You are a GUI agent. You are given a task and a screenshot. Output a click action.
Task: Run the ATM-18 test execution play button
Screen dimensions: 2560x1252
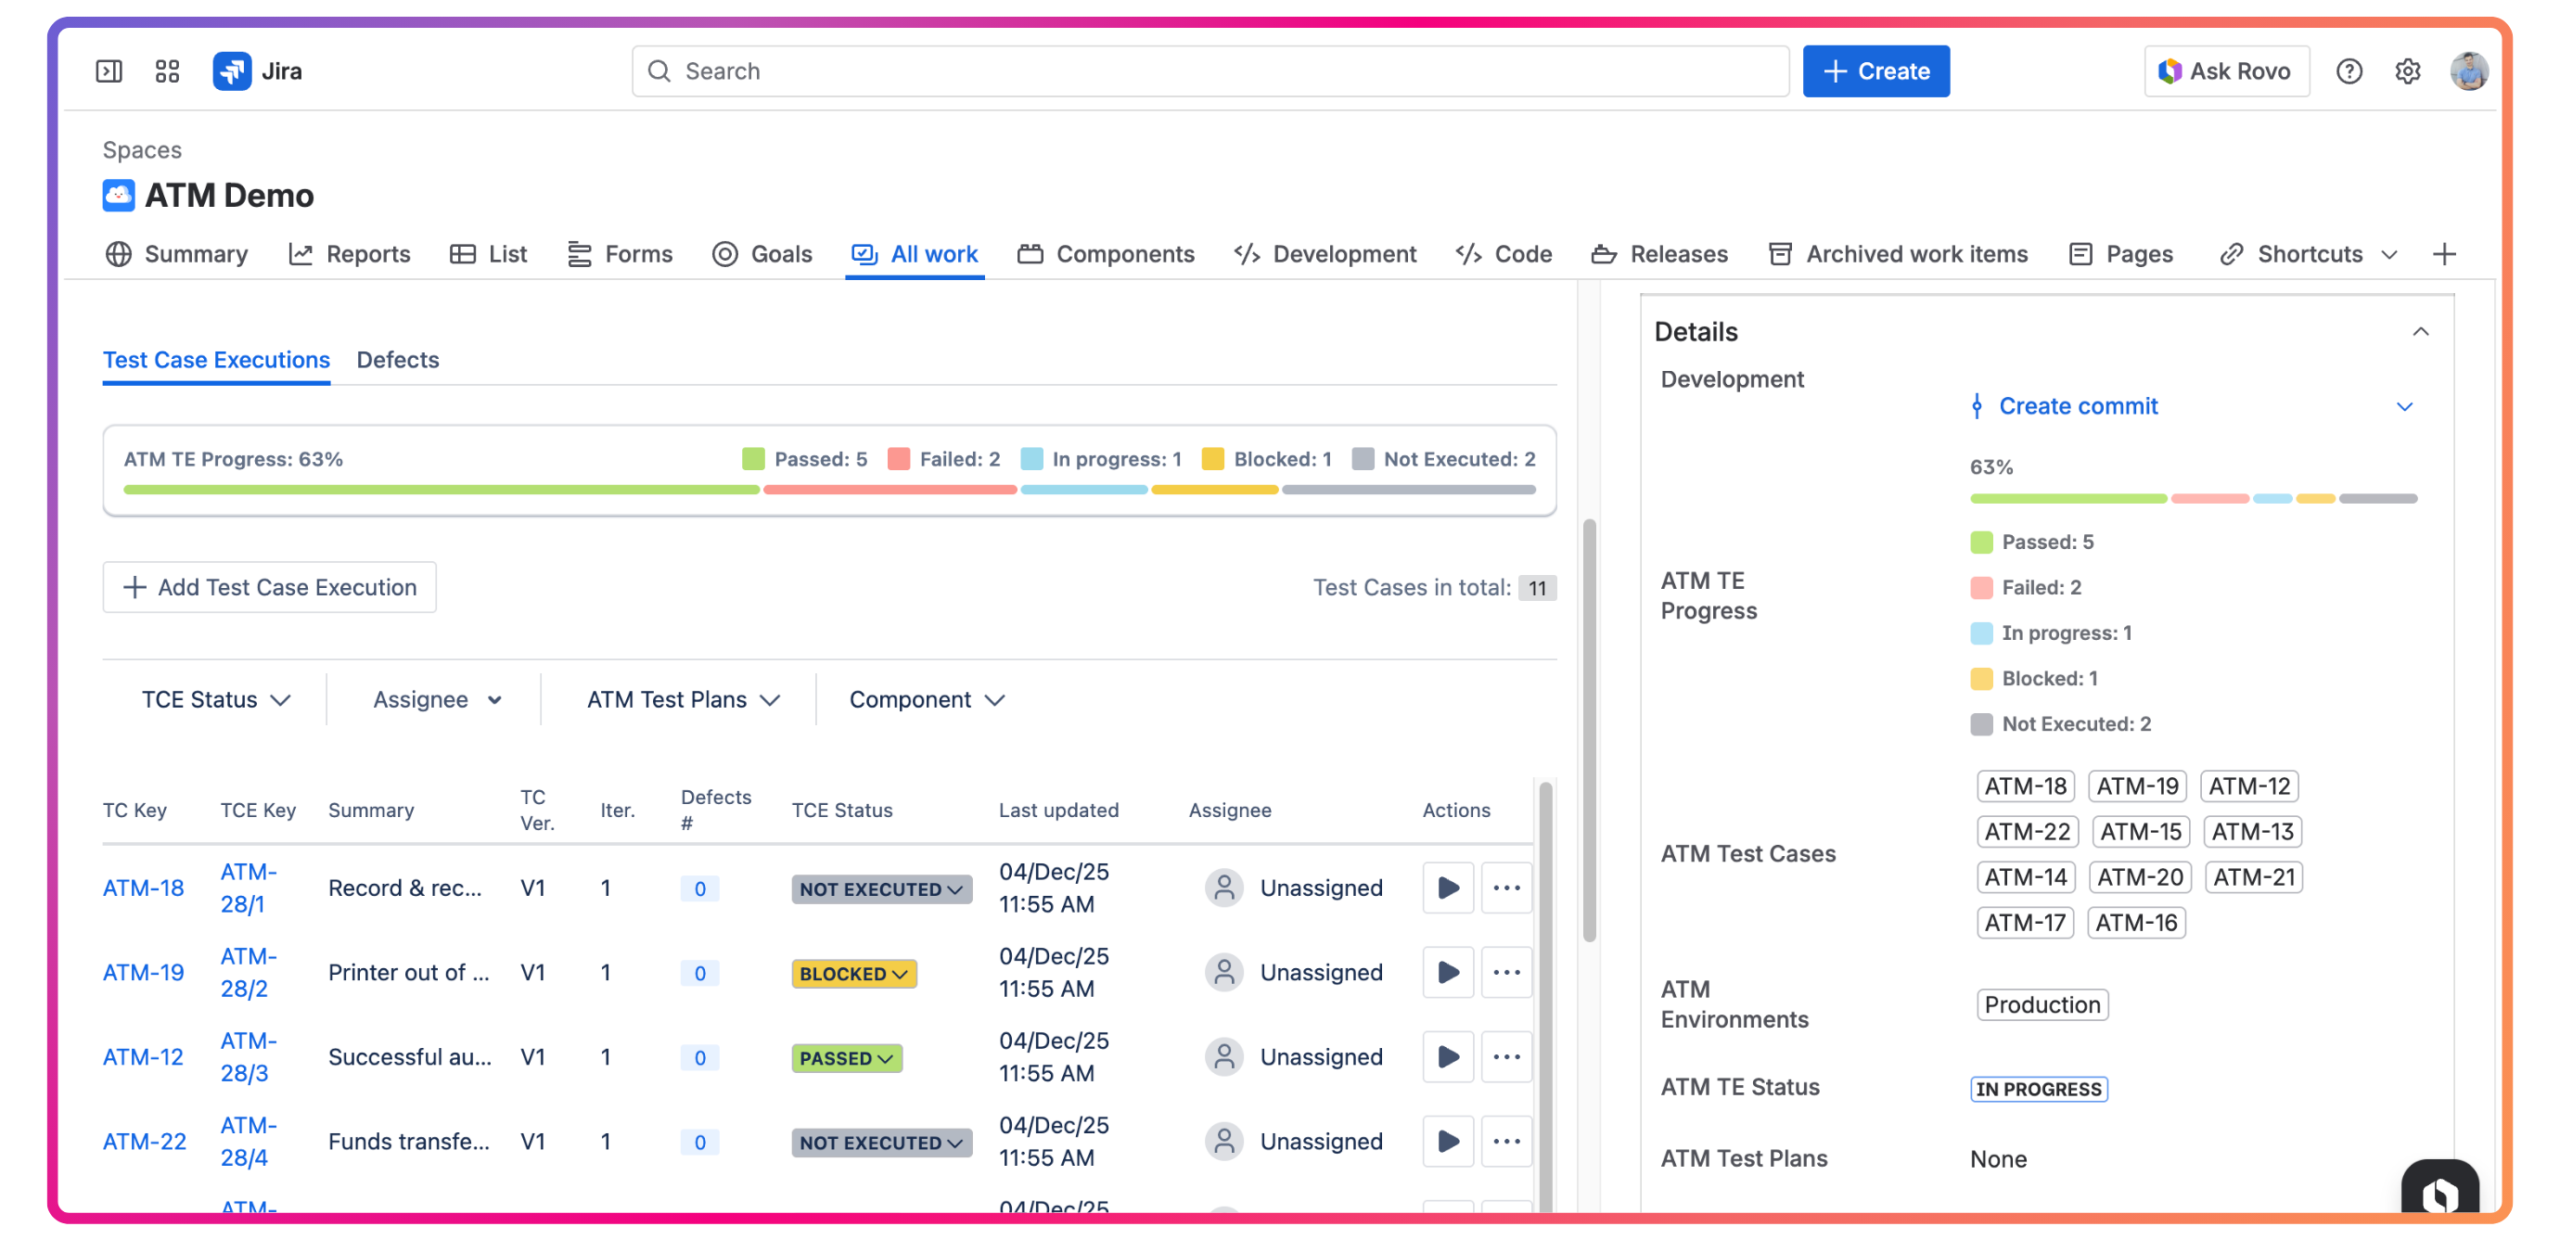(x=1447, y=887)
